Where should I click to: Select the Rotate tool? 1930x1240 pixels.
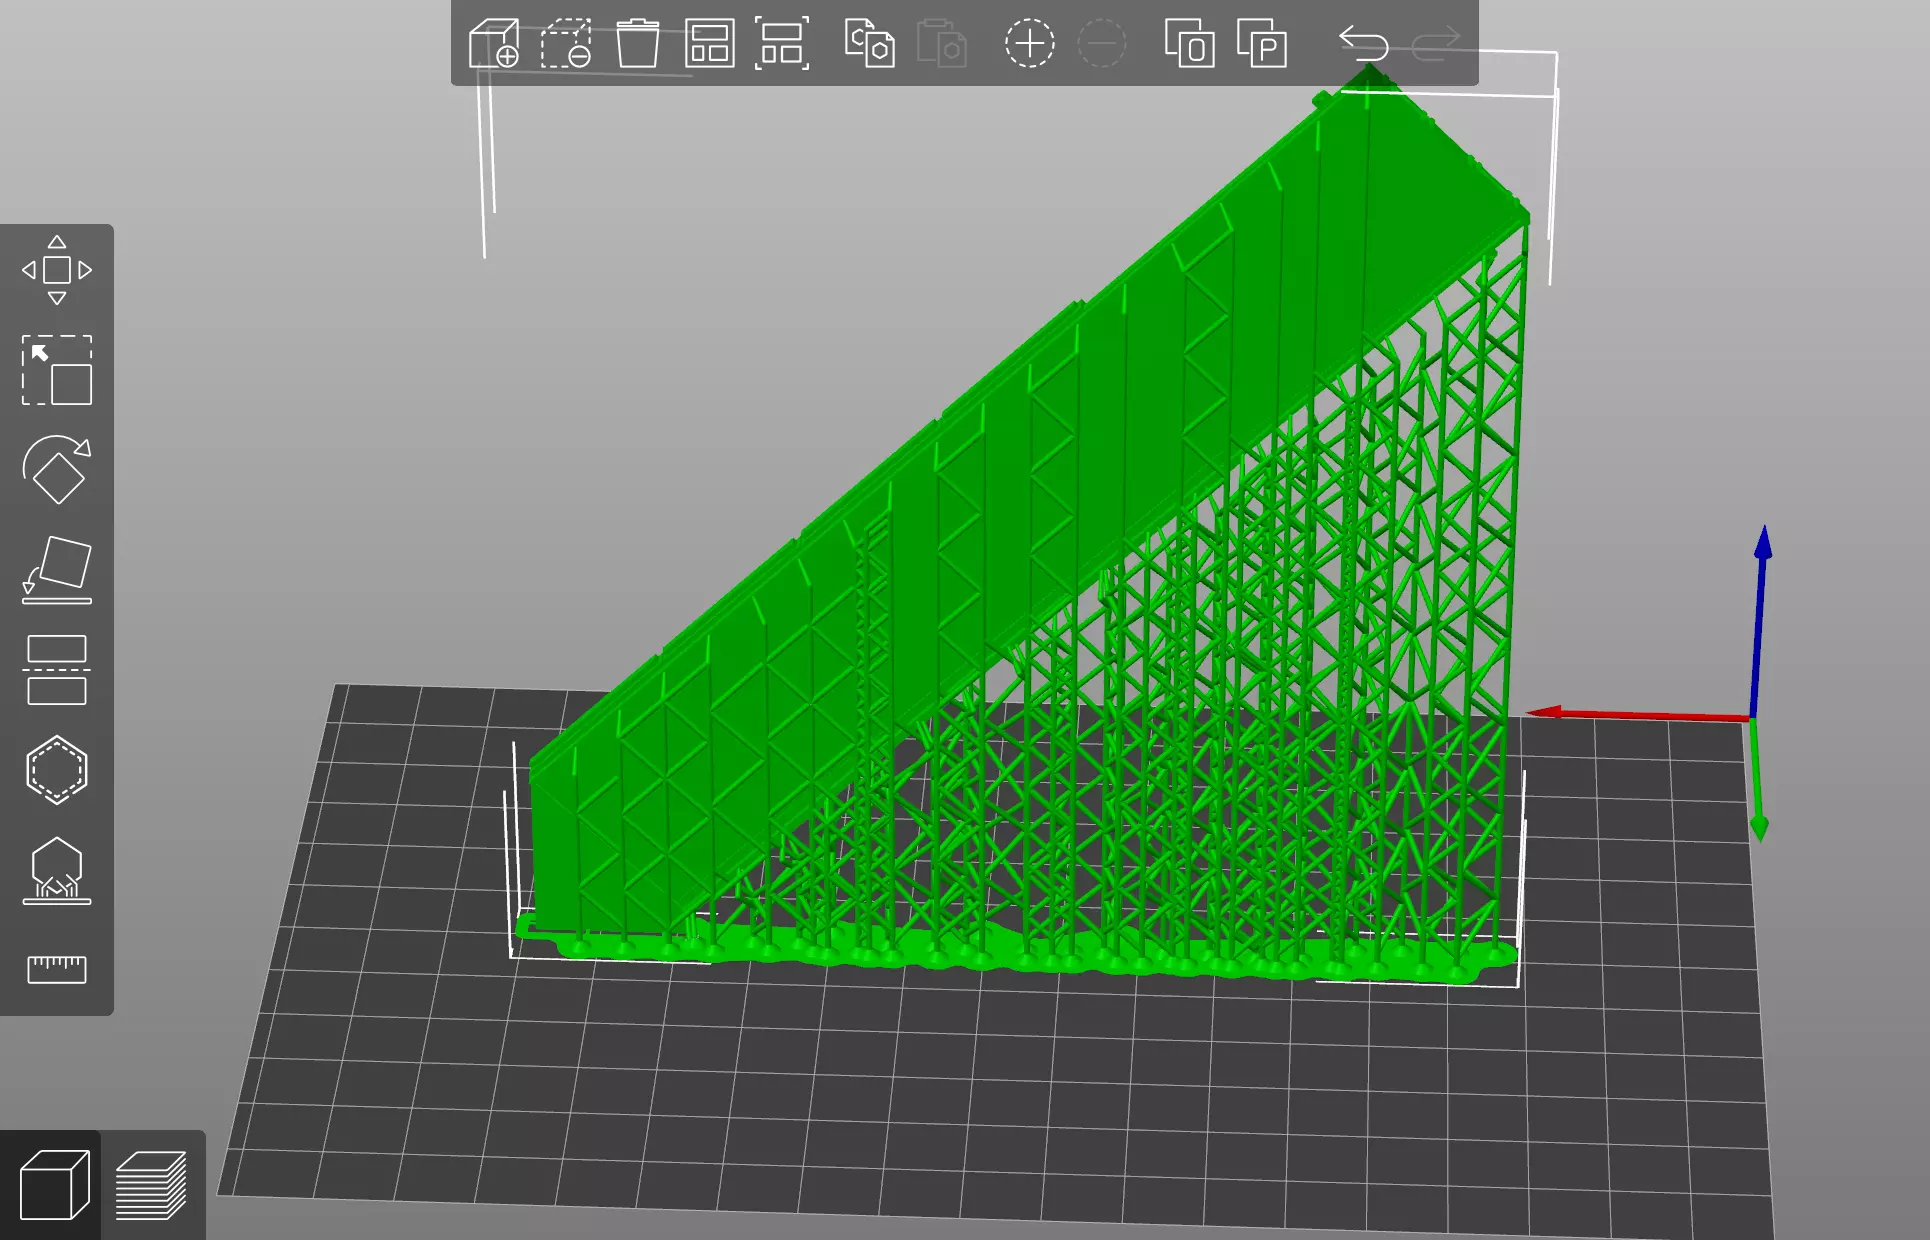click(x=57, y=470)
